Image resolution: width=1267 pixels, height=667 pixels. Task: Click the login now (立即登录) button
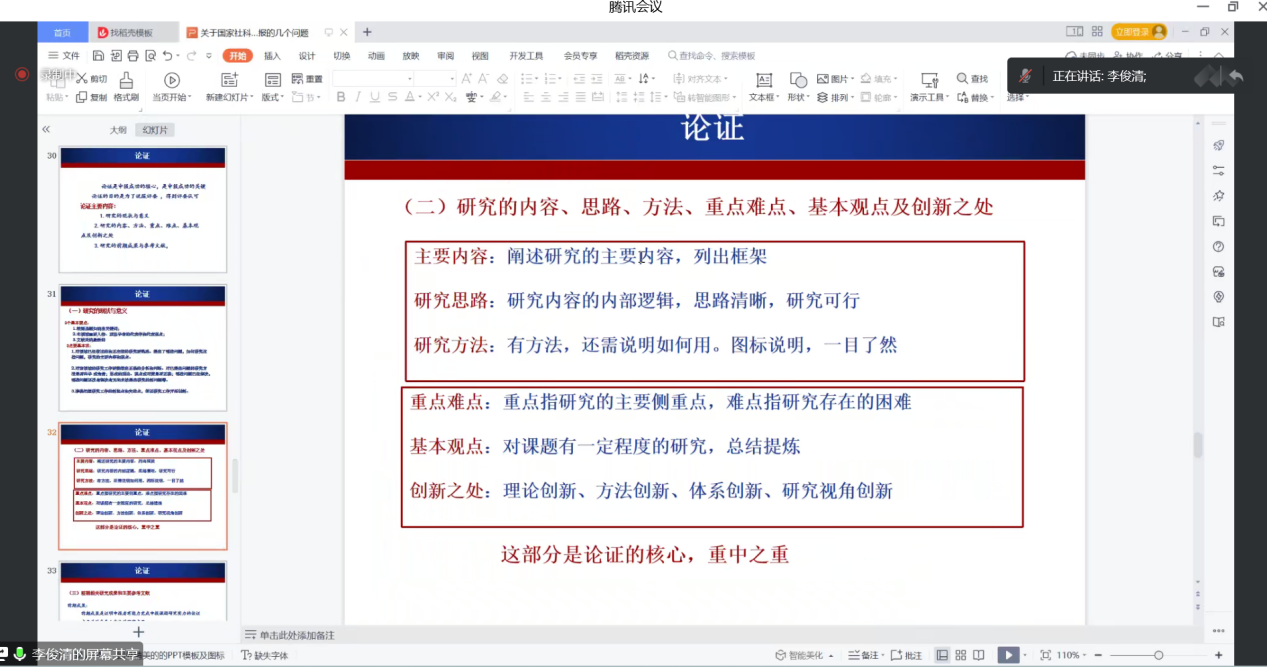pos(1139,32)
